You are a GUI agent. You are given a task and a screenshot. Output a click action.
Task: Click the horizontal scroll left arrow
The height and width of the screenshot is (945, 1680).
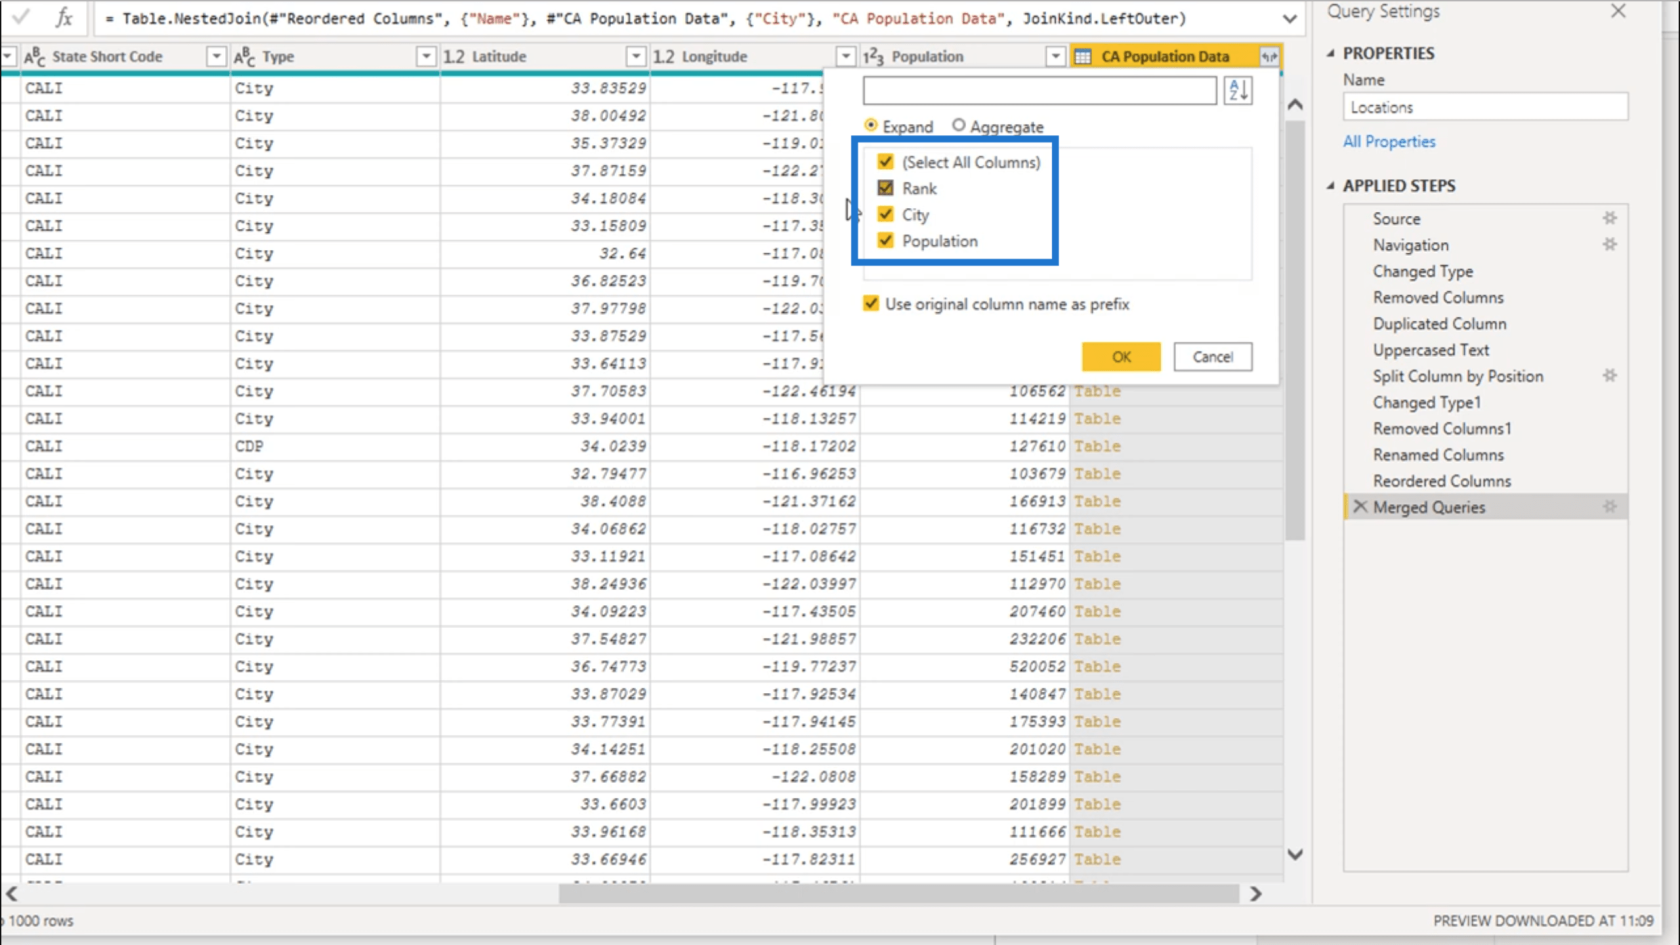pos(12,894)
